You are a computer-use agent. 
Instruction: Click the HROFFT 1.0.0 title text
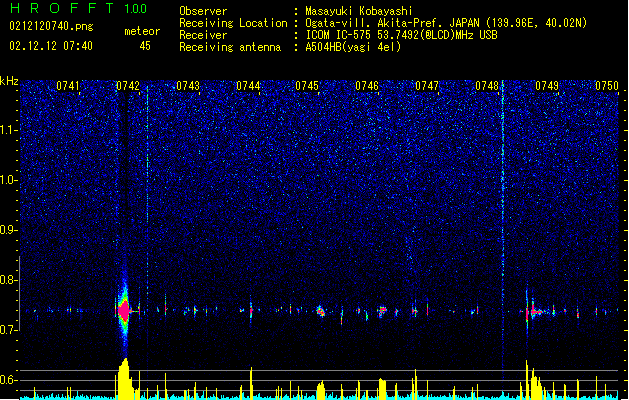(x=78, y=8)
